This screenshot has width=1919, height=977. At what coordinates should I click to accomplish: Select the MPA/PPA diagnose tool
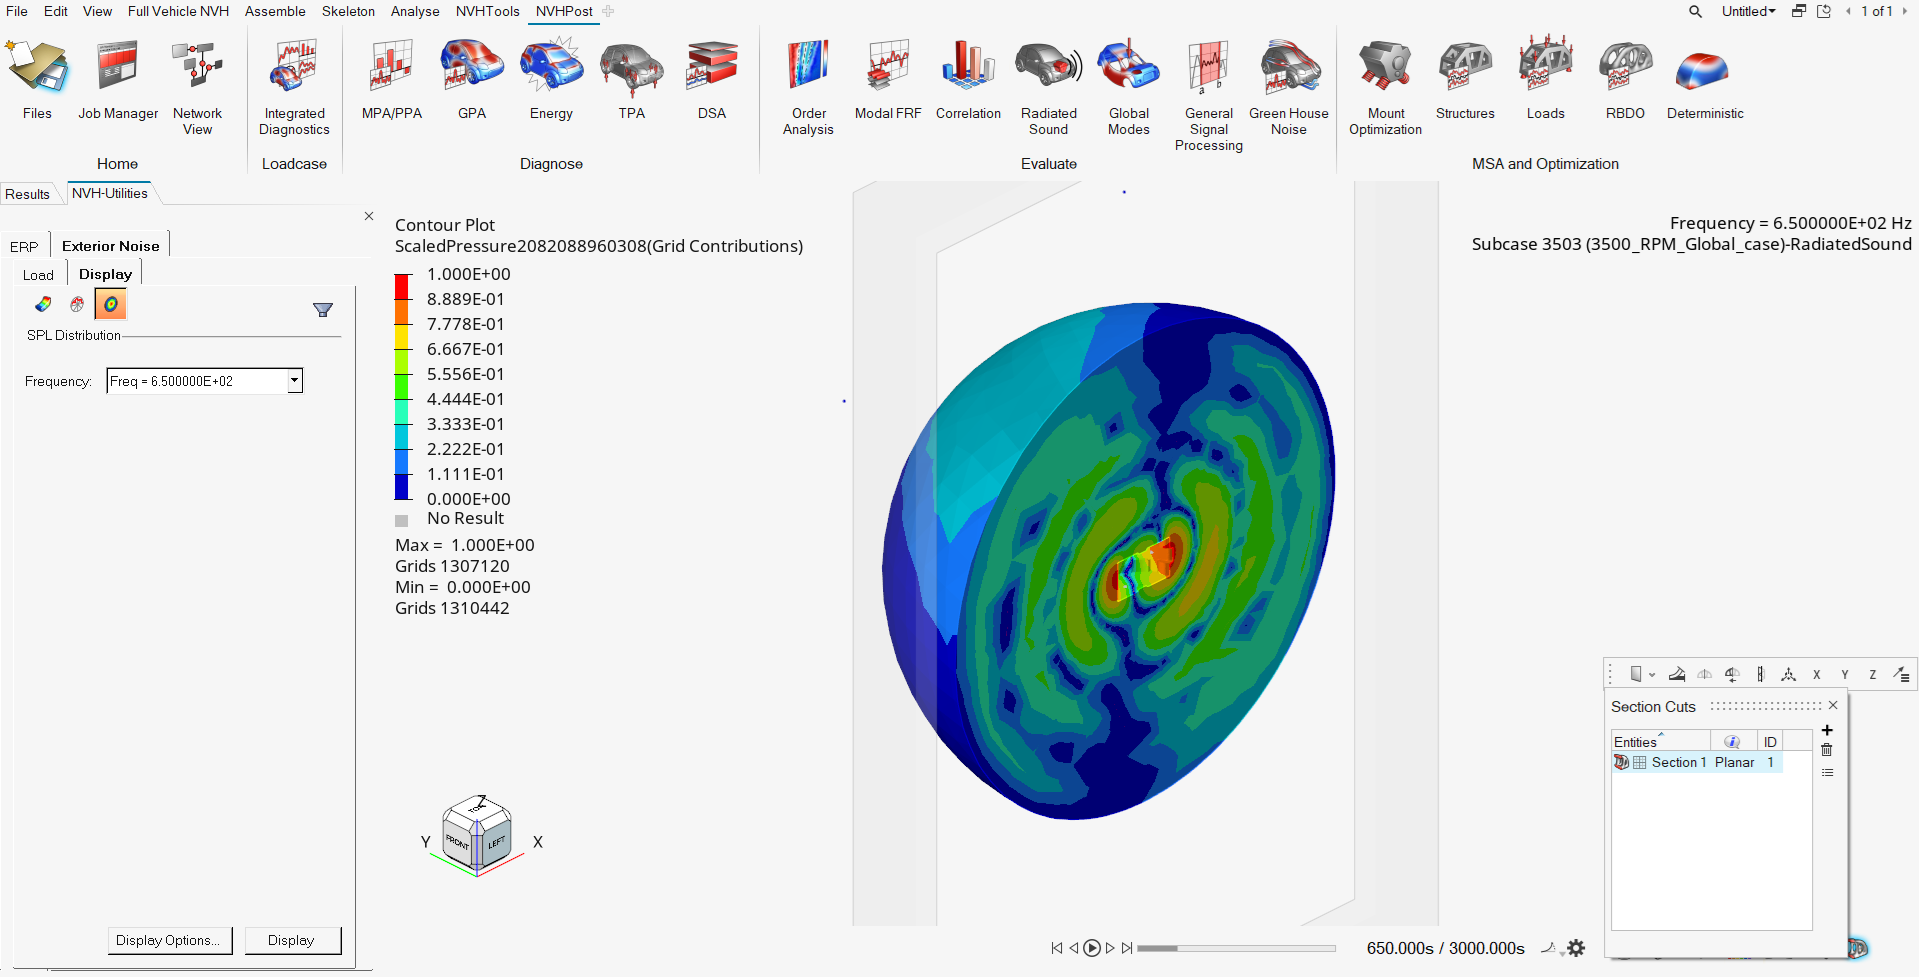tap(391, 80)
